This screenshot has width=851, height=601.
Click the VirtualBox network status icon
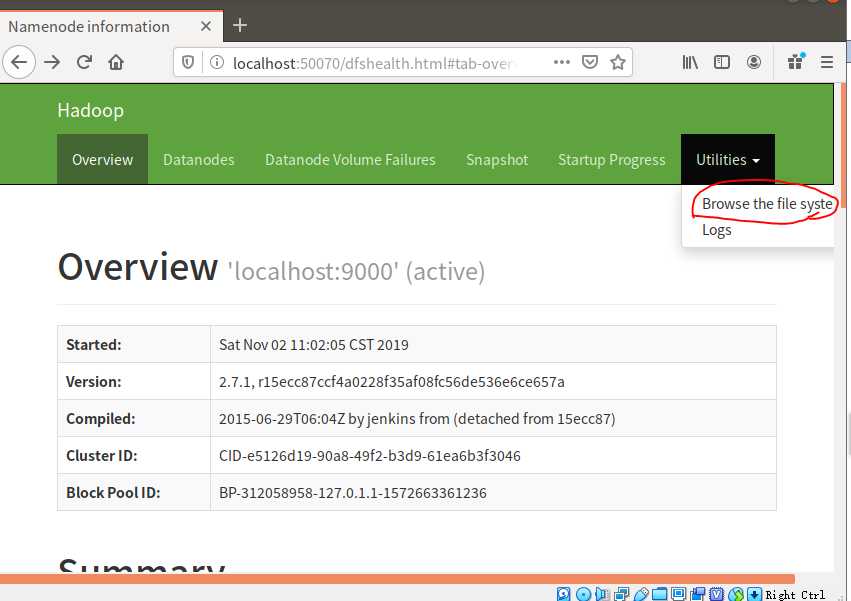[x=622, y=594]
